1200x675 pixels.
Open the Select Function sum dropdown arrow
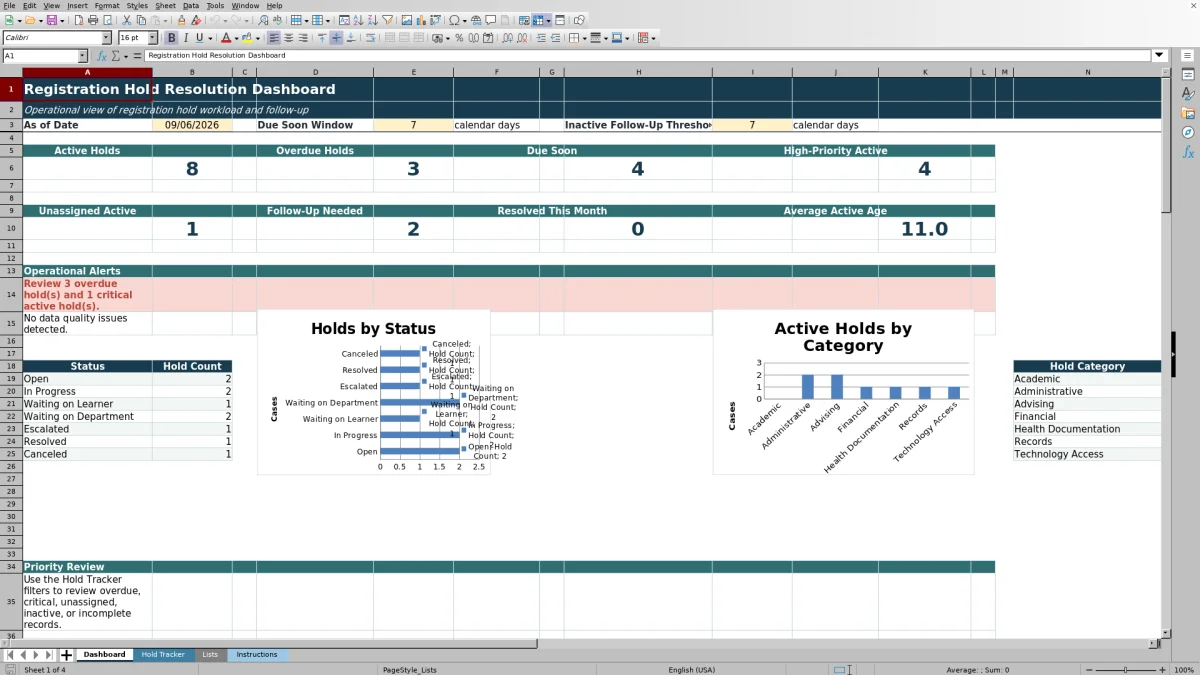click(x=127, y=56)
